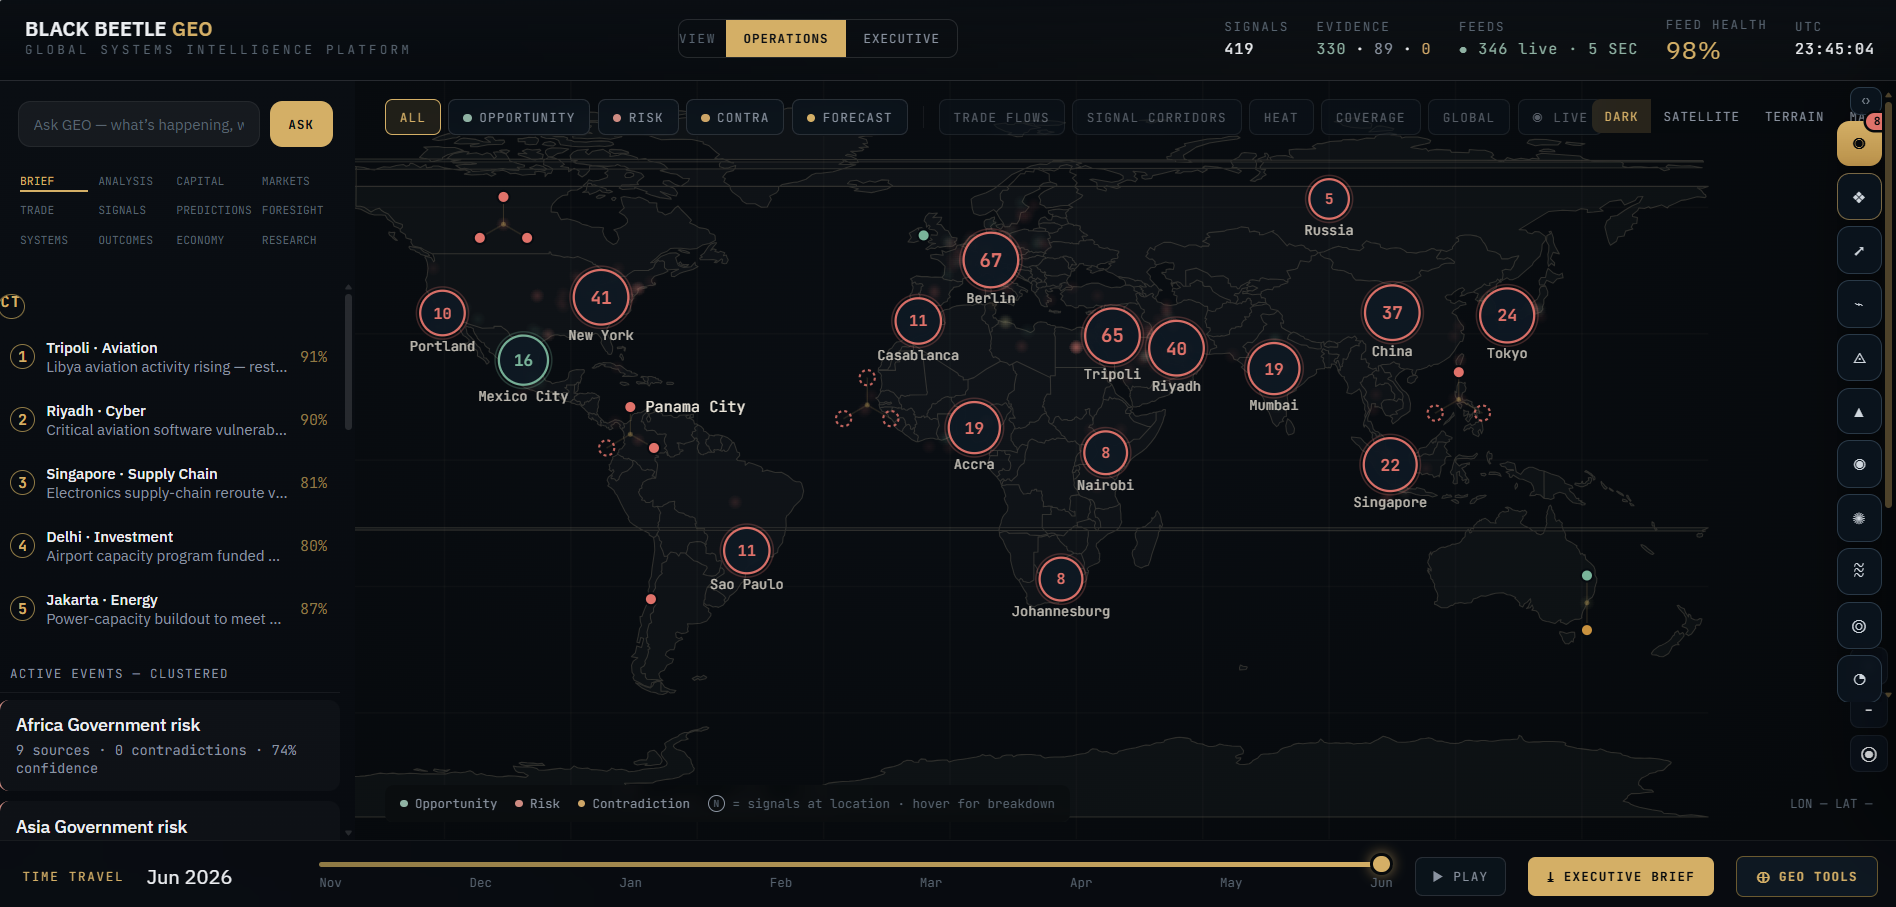Open the PREDICTIONS tab

click(x=214, y=210)
